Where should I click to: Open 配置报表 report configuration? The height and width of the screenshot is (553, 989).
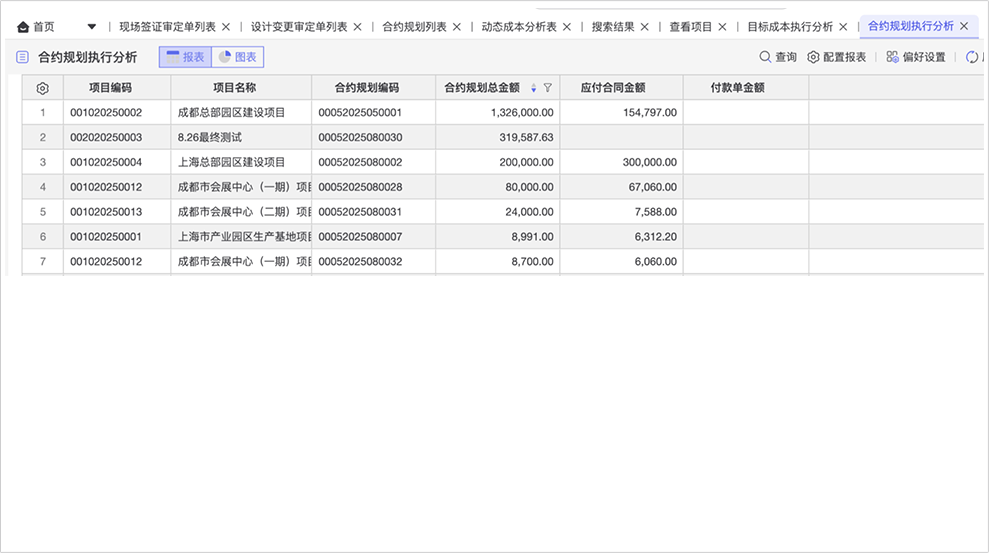[x=837, y=57]
